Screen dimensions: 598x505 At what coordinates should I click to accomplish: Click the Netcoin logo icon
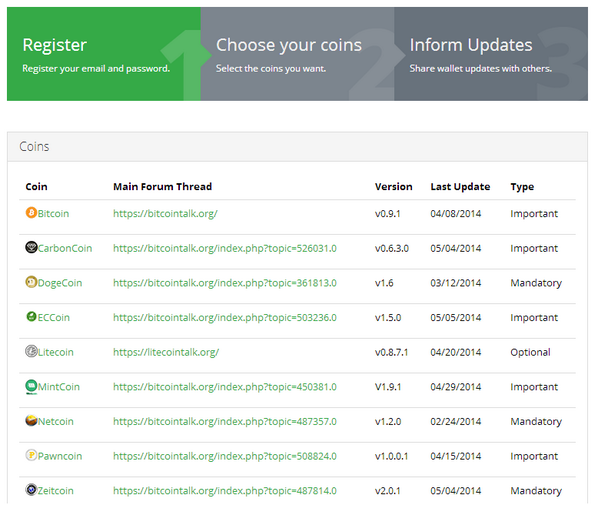31,420
